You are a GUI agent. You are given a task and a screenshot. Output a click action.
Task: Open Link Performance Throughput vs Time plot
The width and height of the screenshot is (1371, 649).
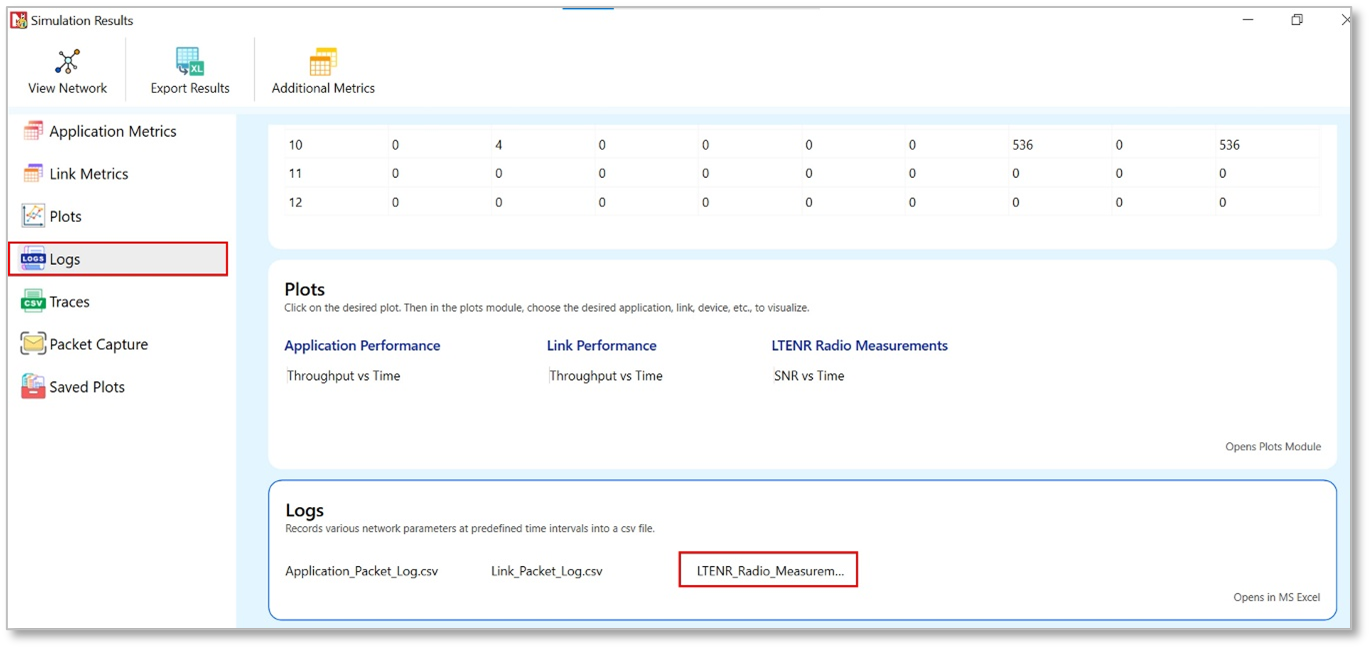pos(605,376)
